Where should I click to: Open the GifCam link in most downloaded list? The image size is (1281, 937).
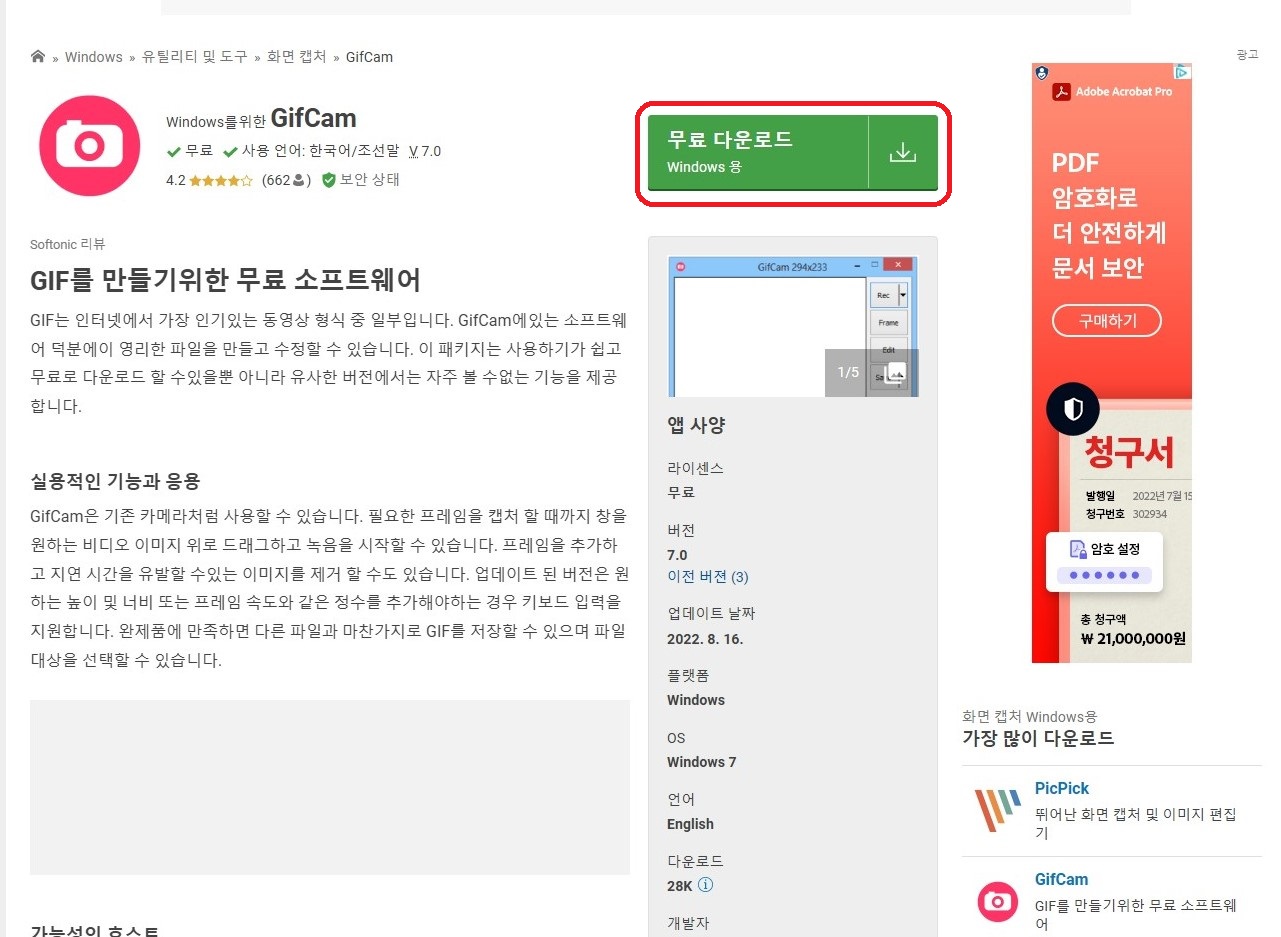tap(1061, 880)
